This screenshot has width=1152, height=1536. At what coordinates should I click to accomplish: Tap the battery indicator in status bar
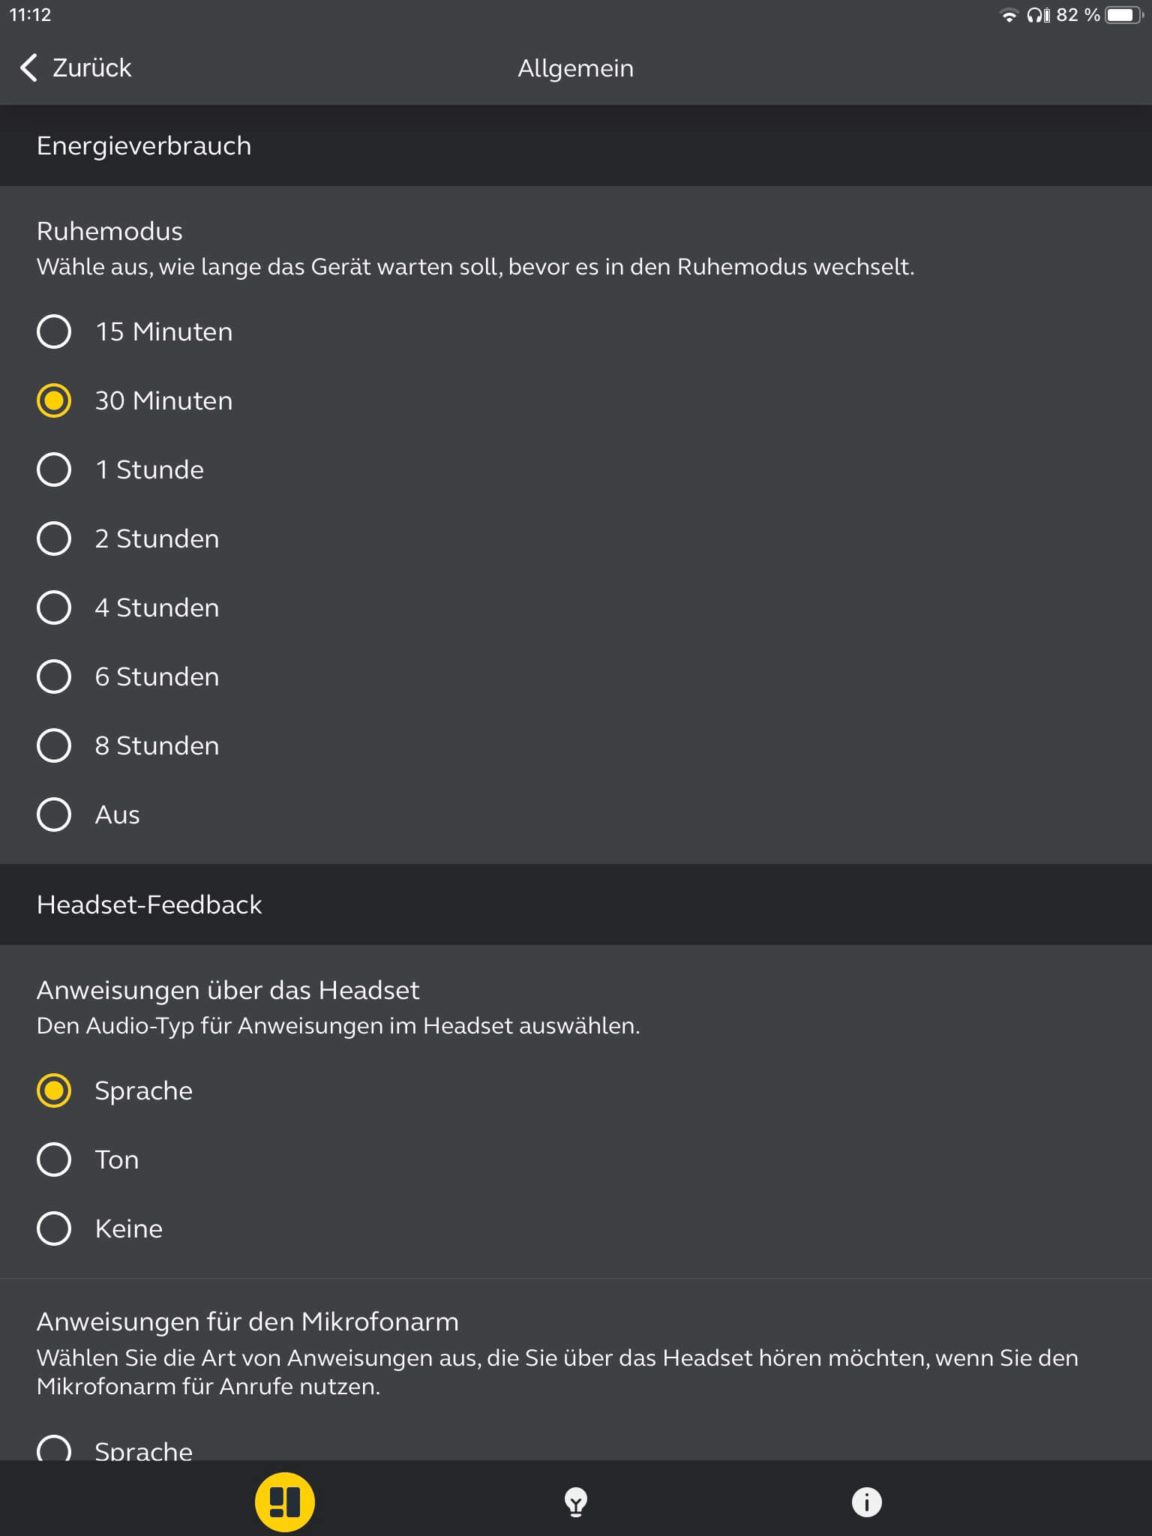(1124, 15)
